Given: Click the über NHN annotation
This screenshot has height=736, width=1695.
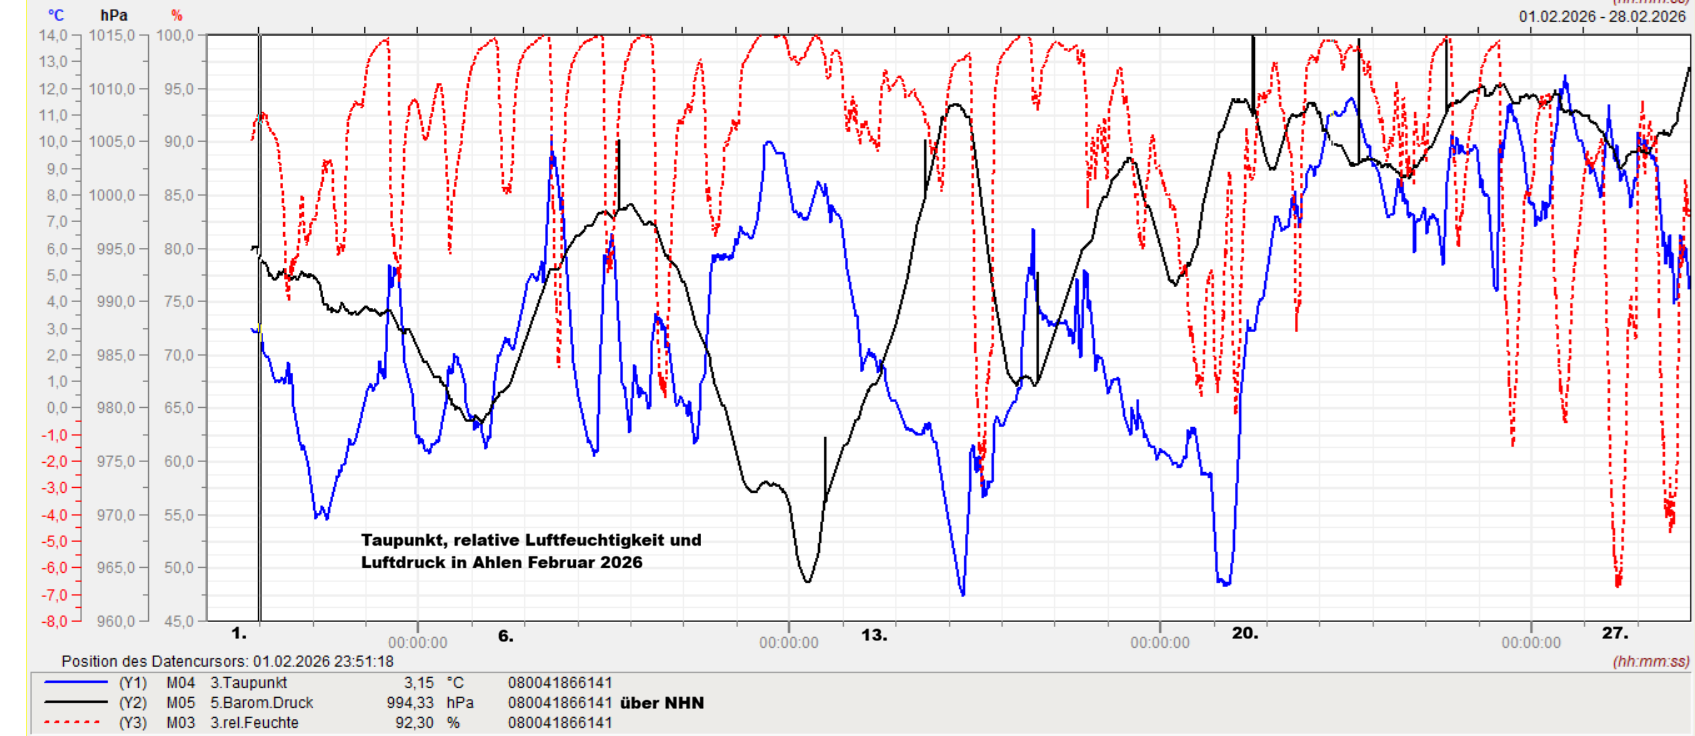Looking at the screenshot, I should 662,703.
